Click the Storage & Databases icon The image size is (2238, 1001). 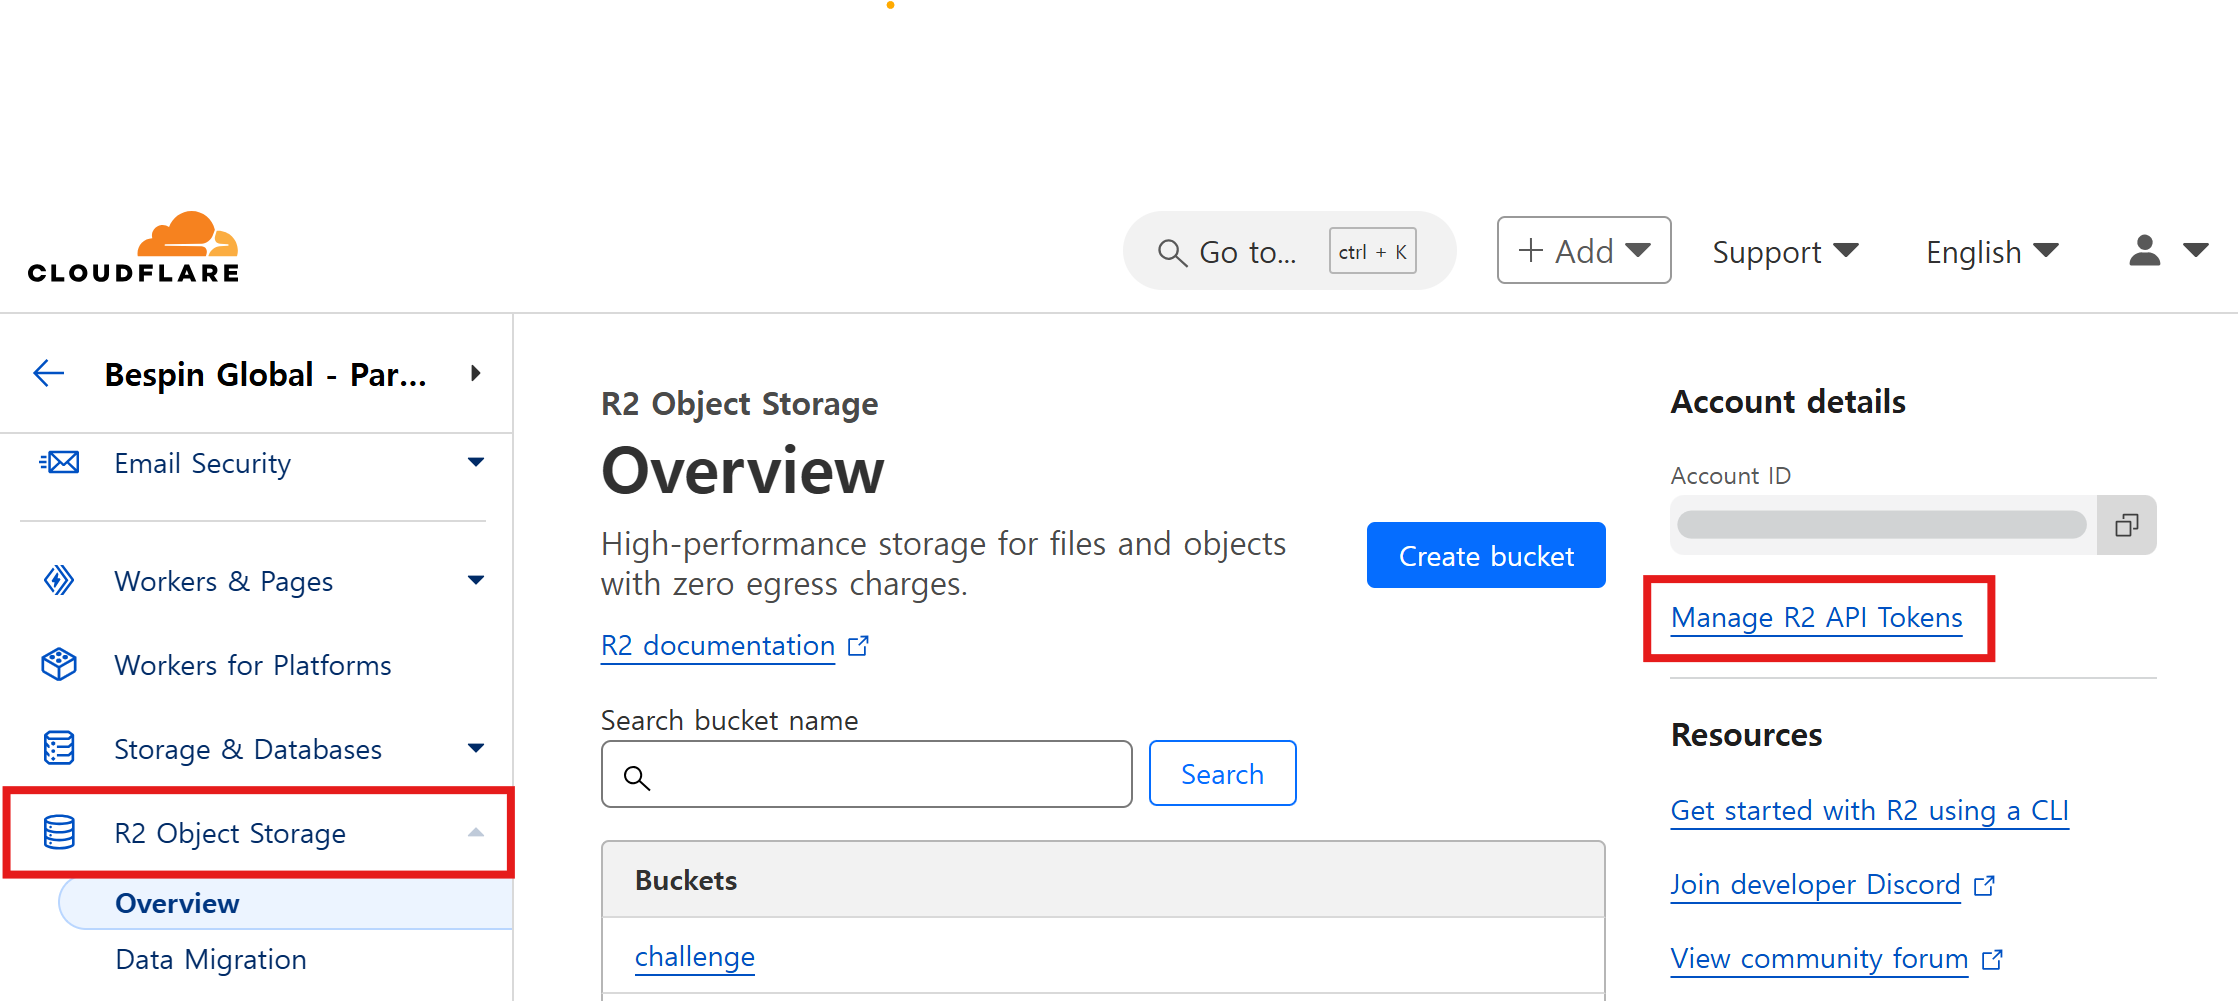pos(59,749)
